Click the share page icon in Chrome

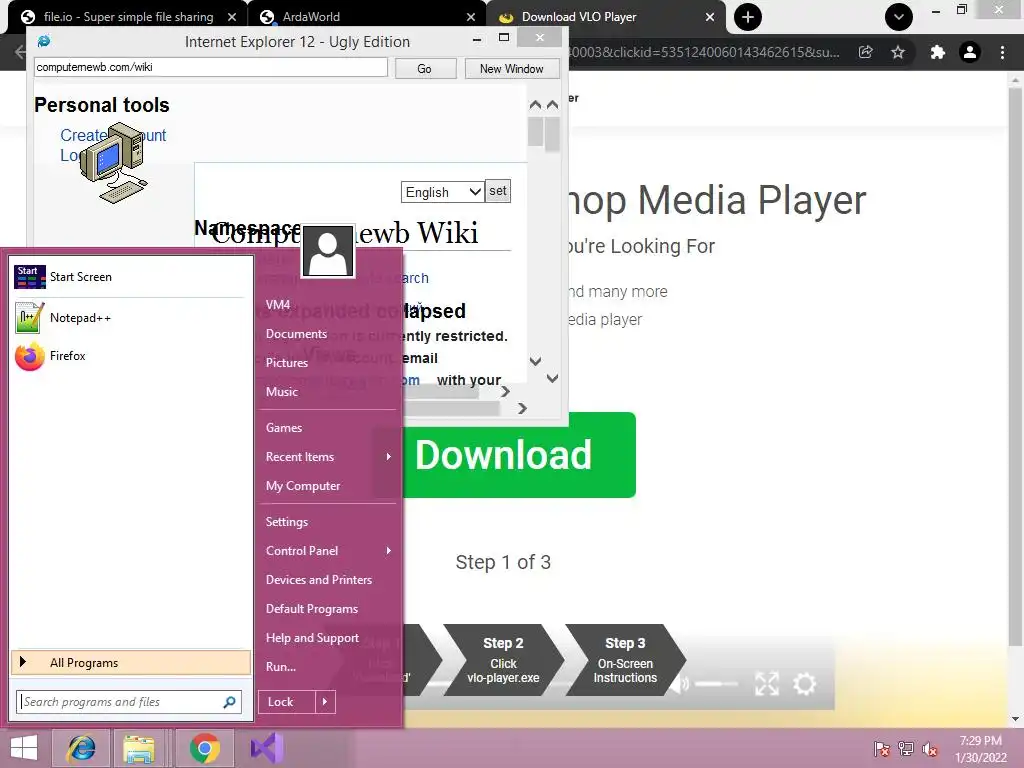[865, 52]
